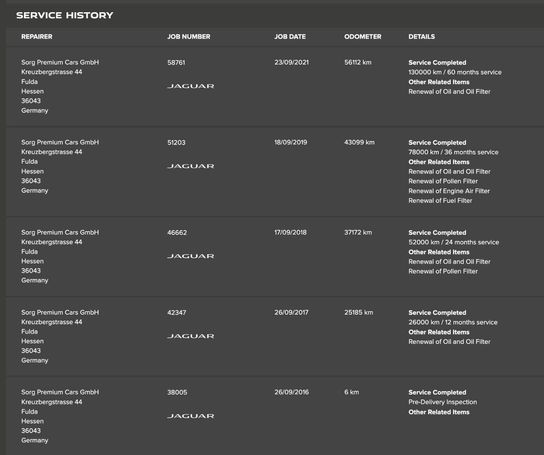Select the JOB DATE column header

(290, 36)
